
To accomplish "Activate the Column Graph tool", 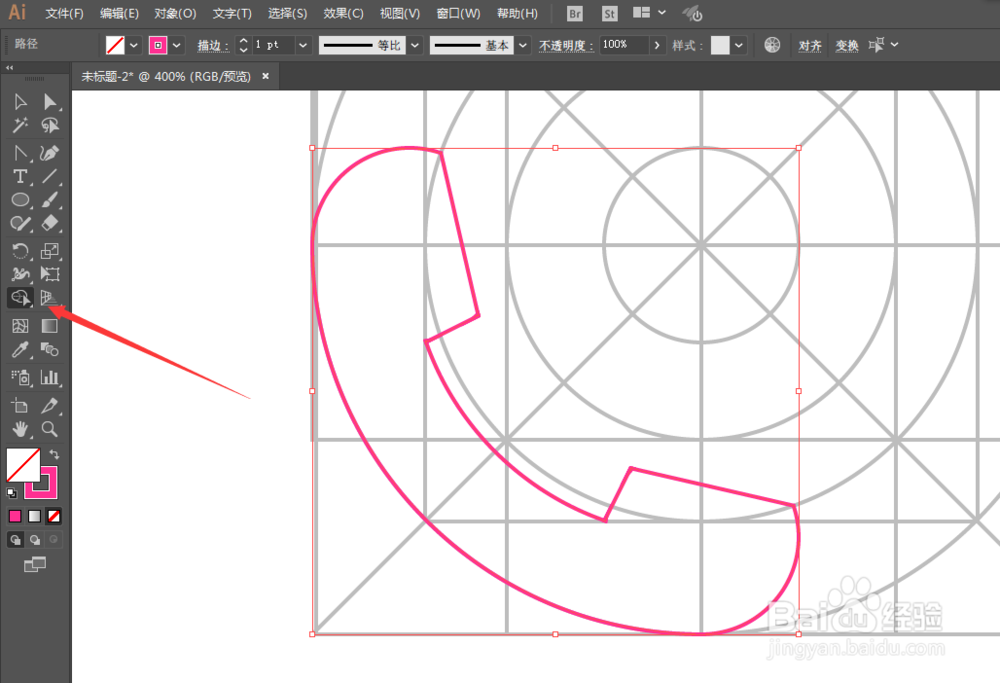I will pyautogui.click(x=50, y=377).
